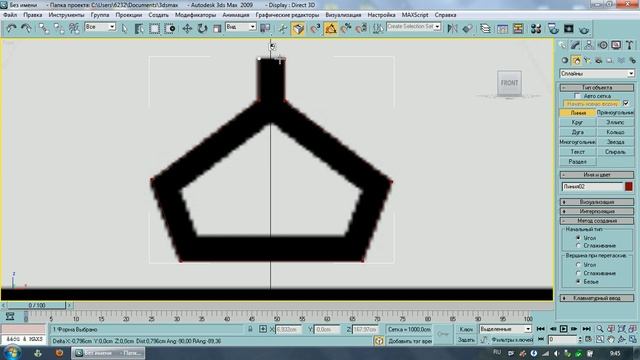This screenshot has height=360, width=640.
Task: Collapse the Имя и цвет rollout
Action: [597, 175]
